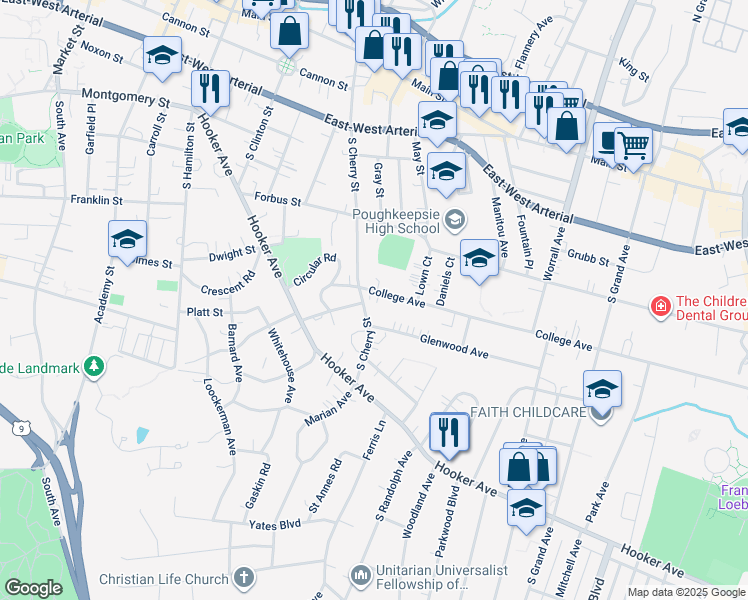Select the shopping cart marker on Main St
Viewport: 748px width, 600px height.
click(x=633, y=148)
